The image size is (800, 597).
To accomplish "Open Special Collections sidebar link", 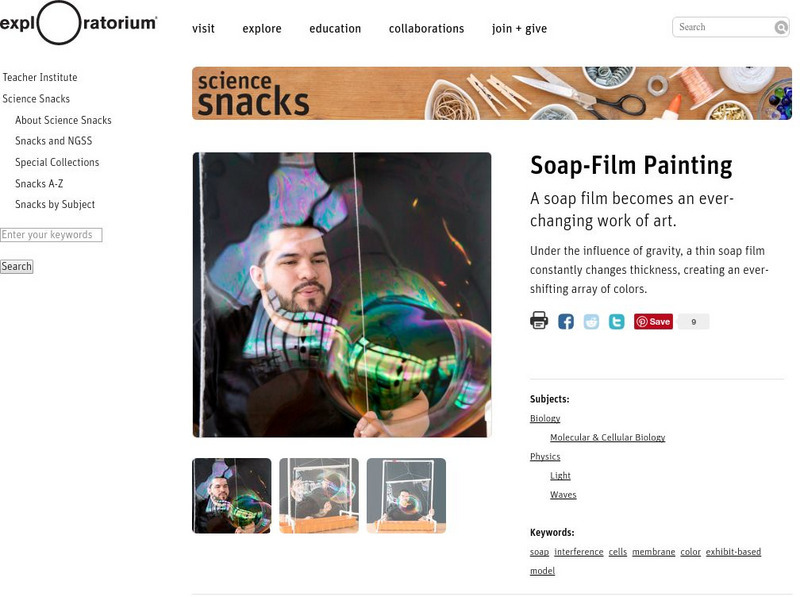I will pyautogui.click(x=57, y=162).
